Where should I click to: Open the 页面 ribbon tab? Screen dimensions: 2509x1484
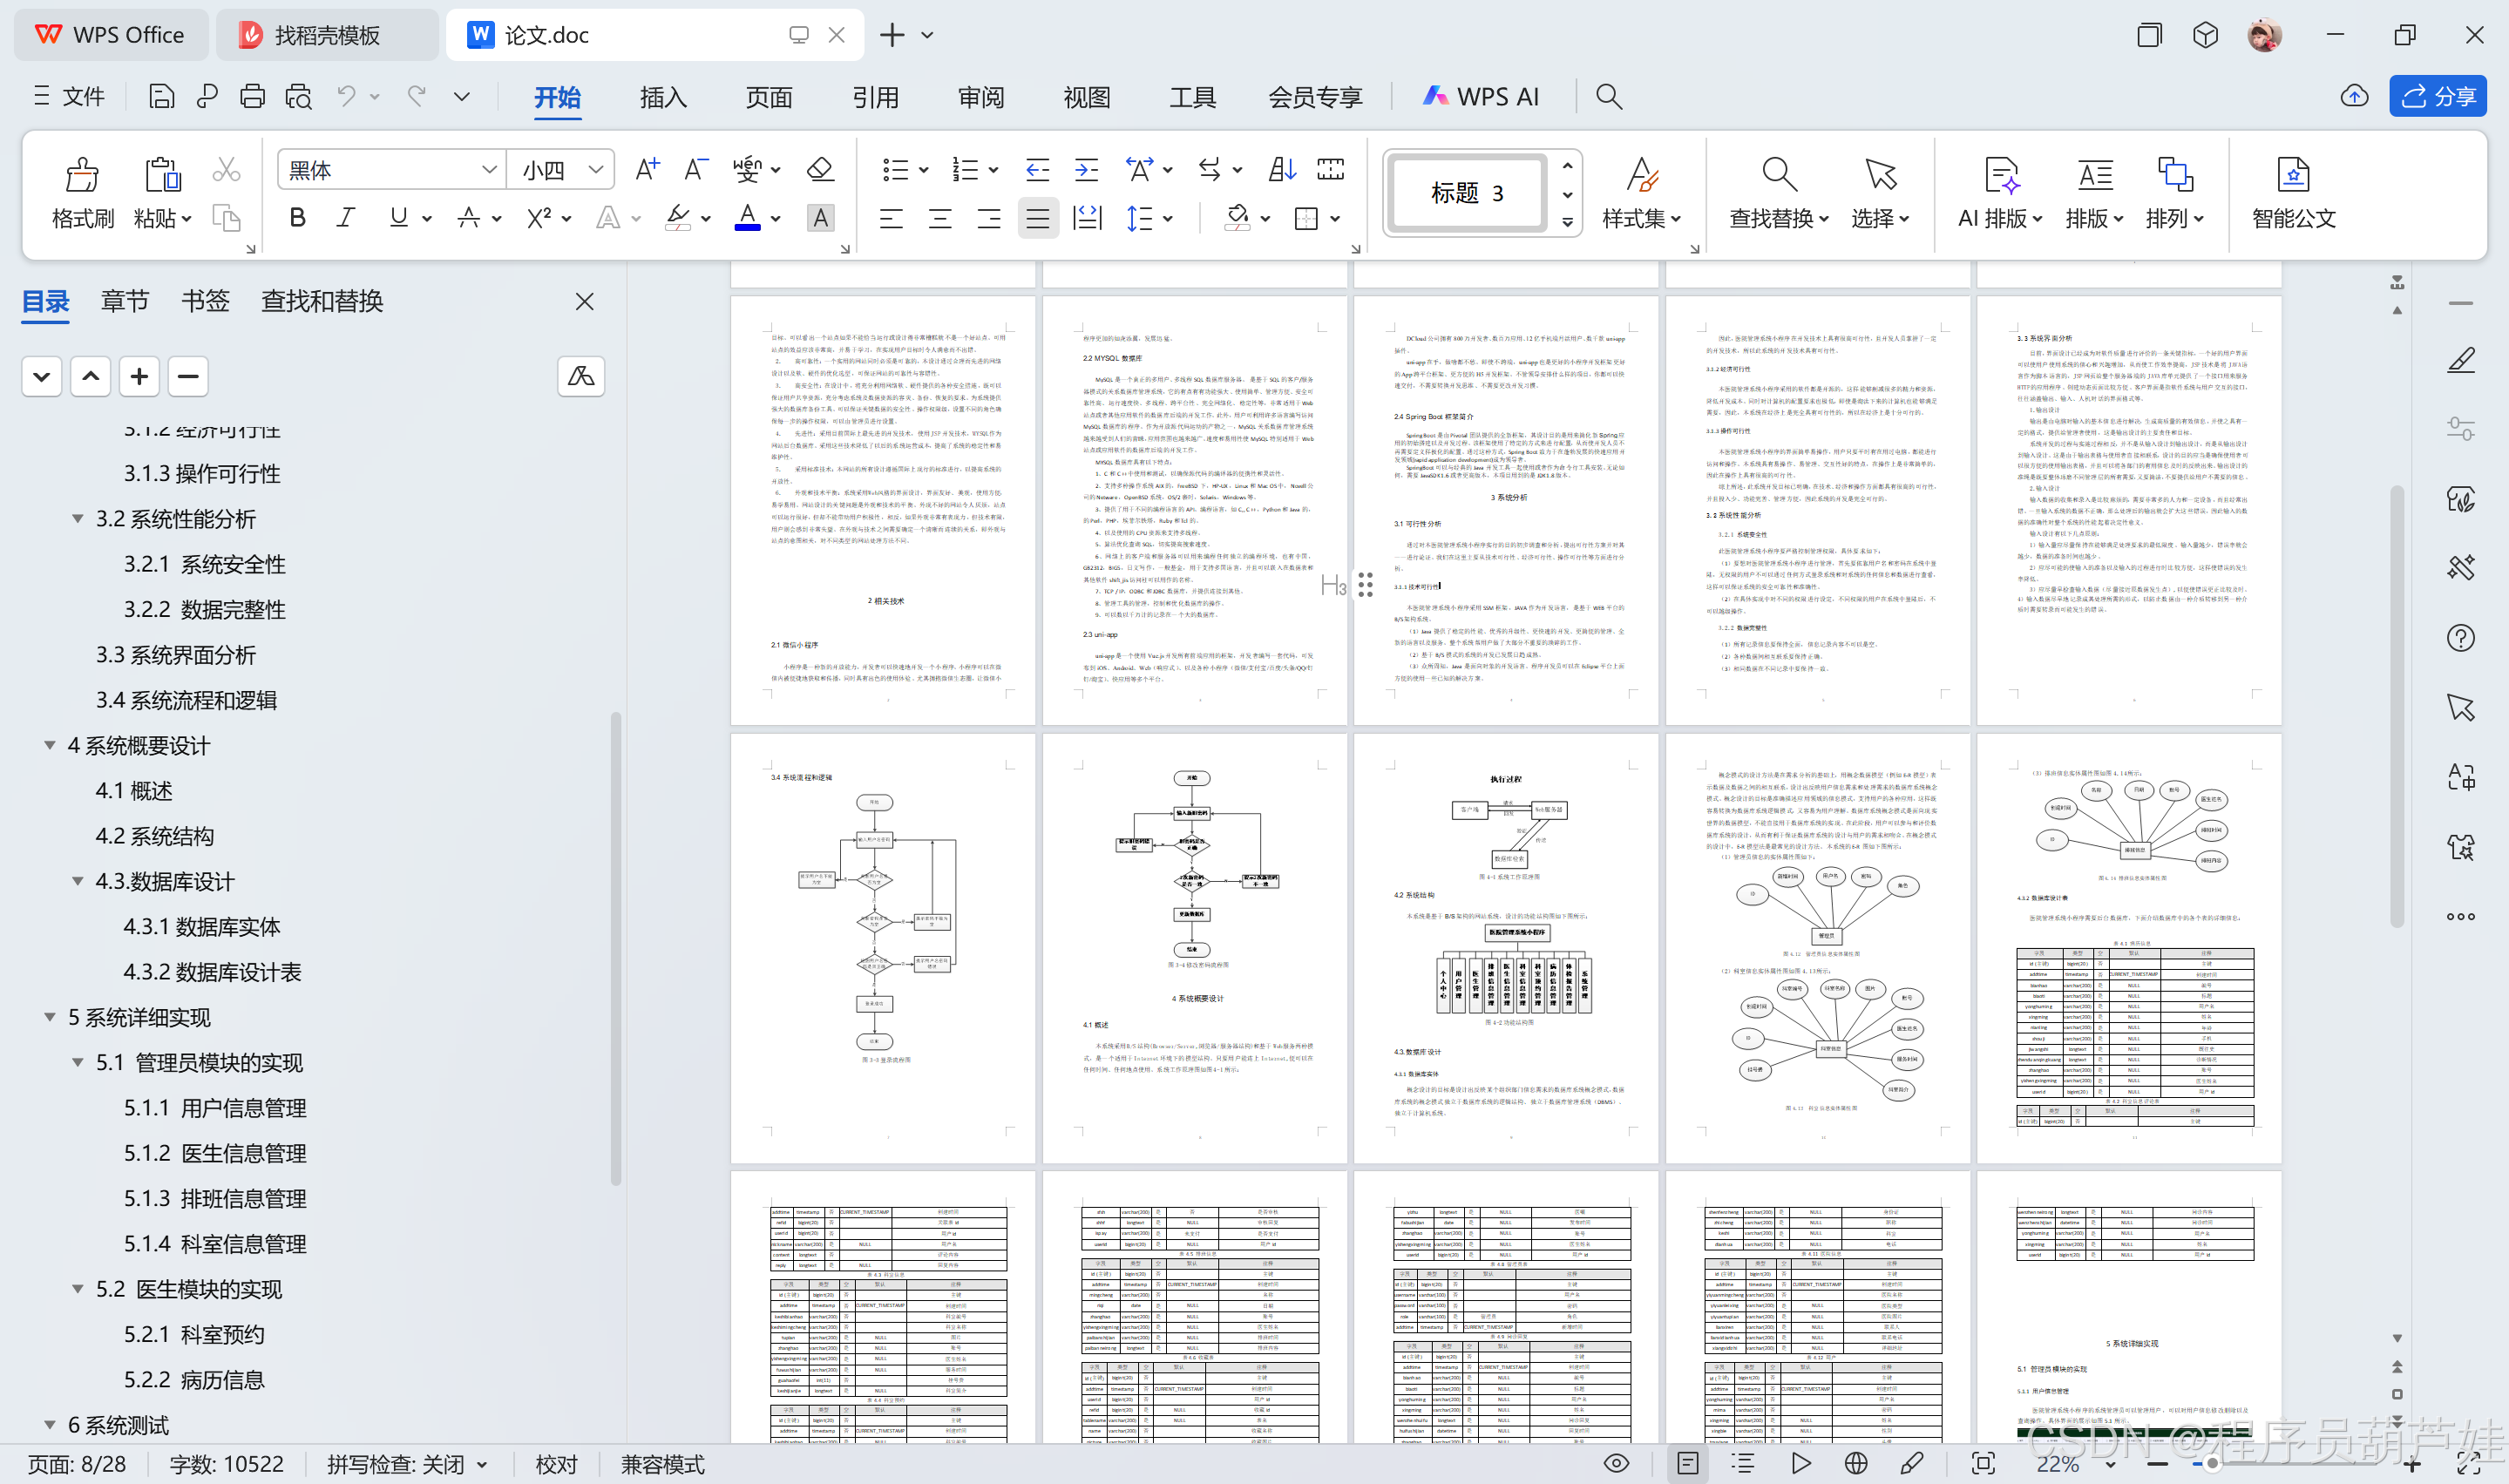[x=769, y=97]
